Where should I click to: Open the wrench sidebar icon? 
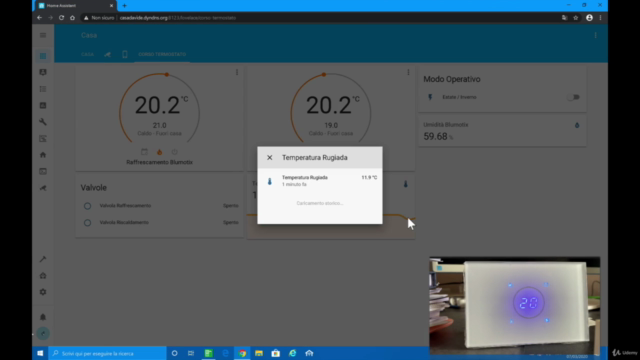click(43, 122)
